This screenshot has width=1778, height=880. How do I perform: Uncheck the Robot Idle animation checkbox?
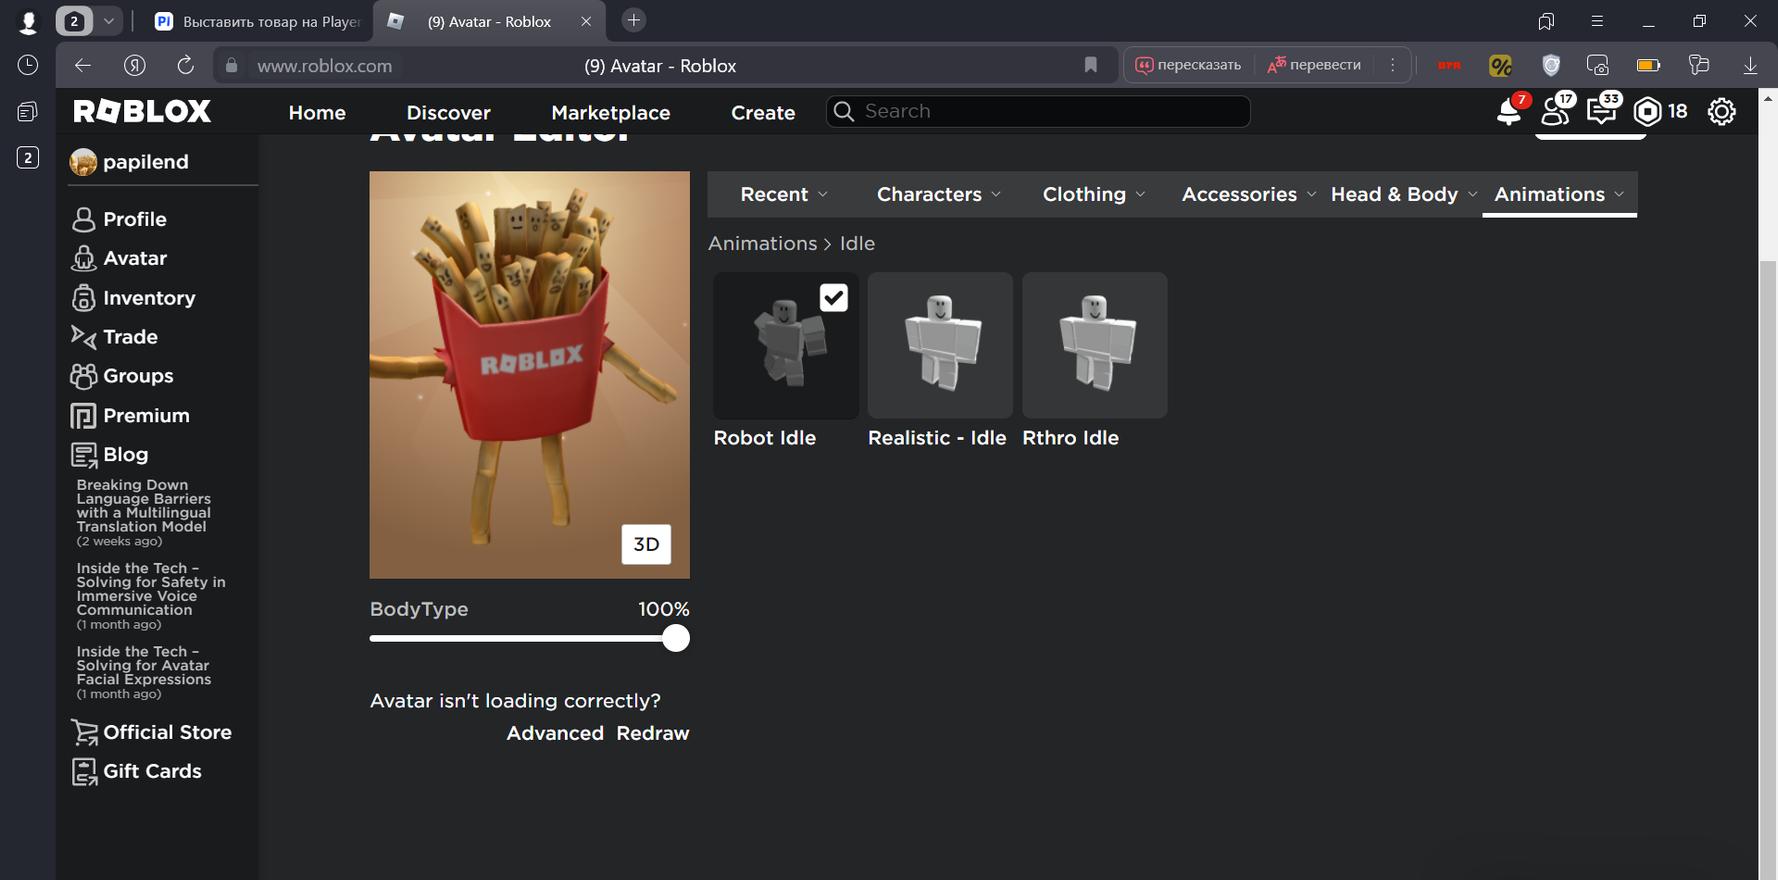click(x=833, y=298)
